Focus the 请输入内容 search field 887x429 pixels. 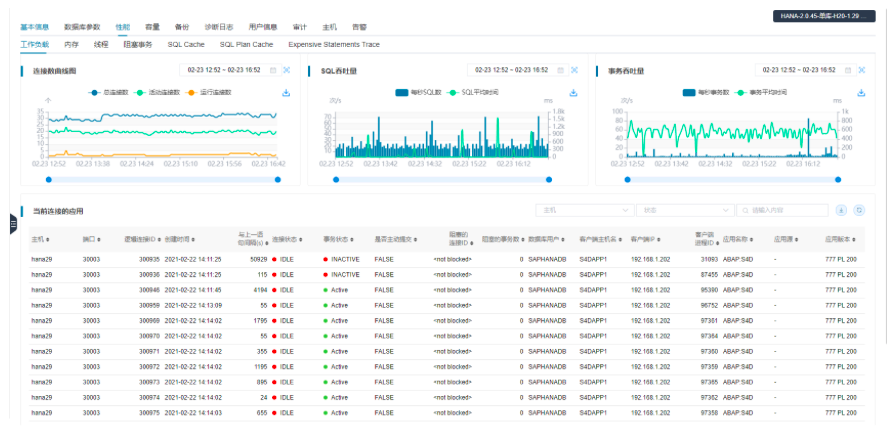[782, 210]
